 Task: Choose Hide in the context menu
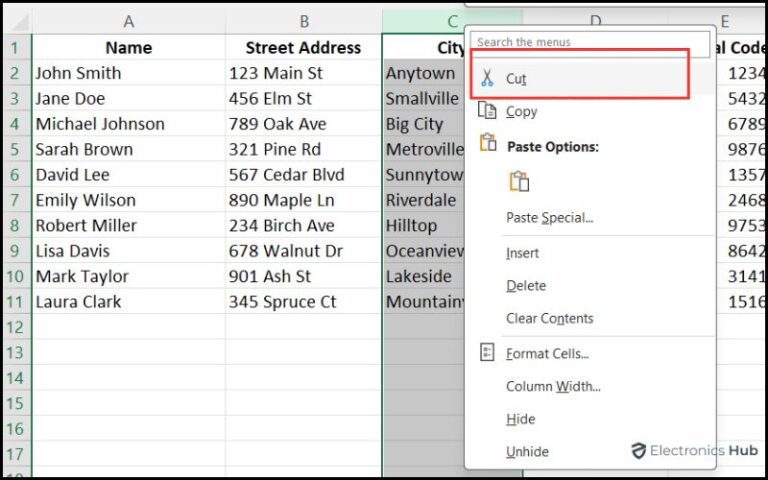pos(593,419)
